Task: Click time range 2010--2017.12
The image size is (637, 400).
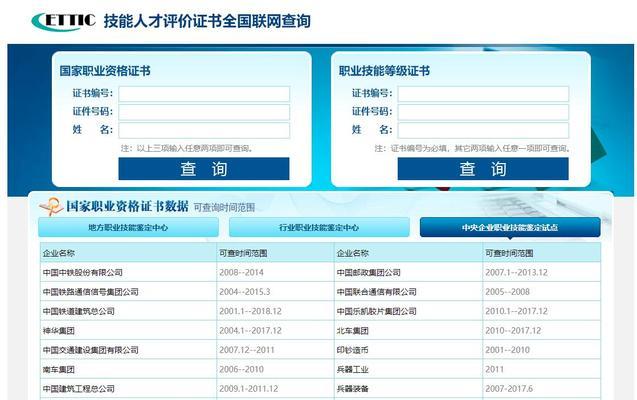Action: pos(513,331)
